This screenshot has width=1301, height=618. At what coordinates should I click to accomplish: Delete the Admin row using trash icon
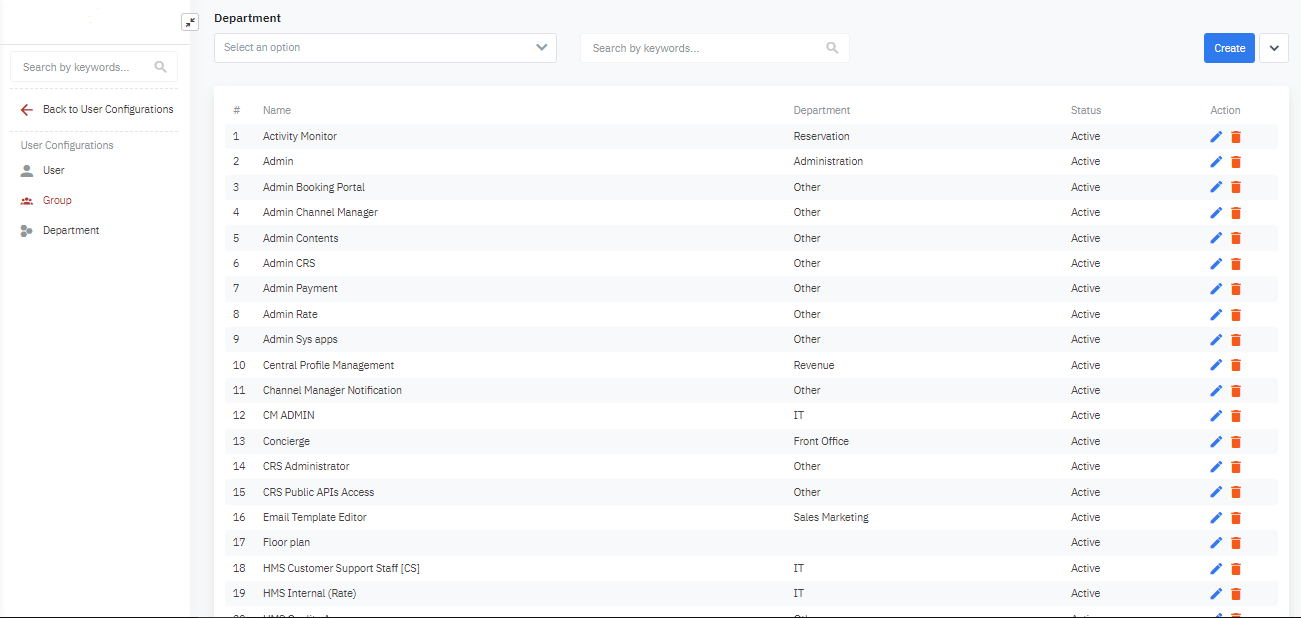click(1236, 162)
